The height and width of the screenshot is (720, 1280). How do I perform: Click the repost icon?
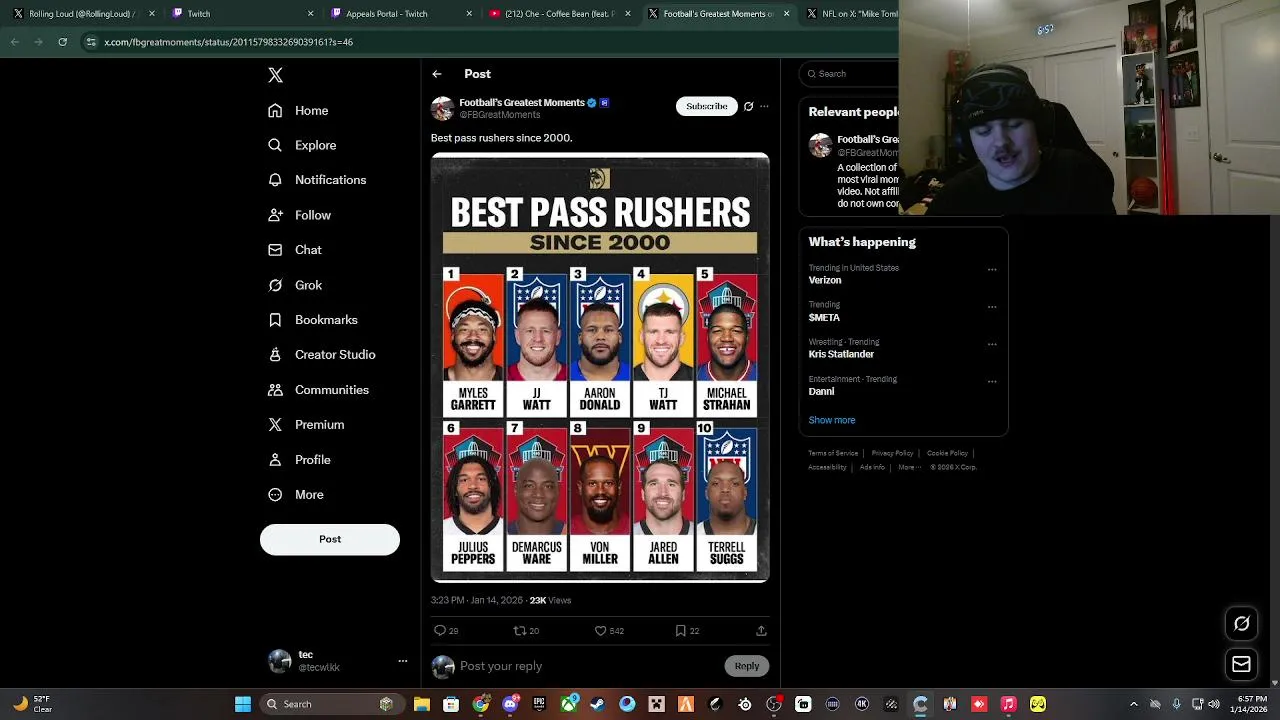(x=519, y=631)
